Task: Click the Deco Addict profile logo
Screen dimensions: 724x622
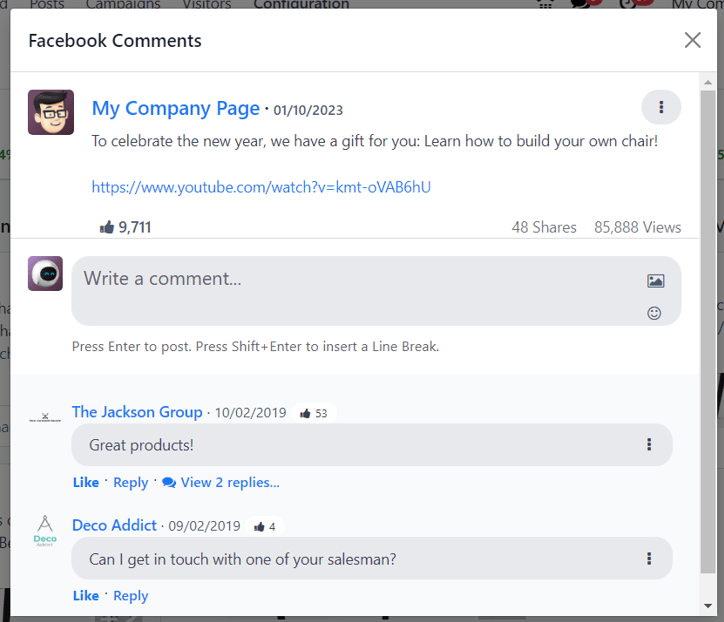Action: point(45,530)
